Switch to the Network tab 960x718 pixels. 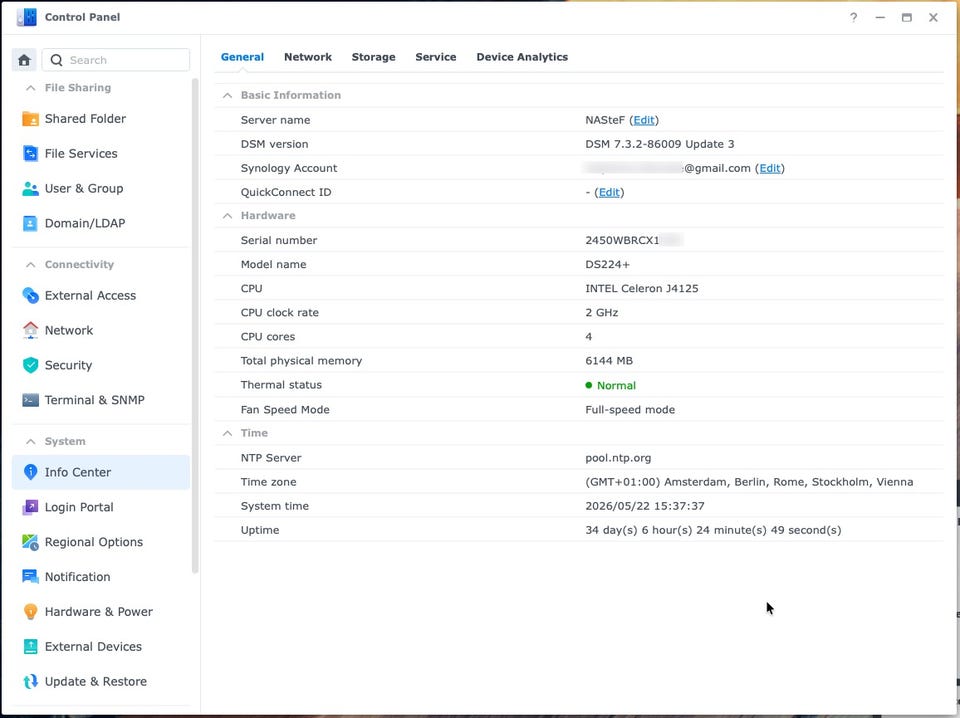[308, 57]
